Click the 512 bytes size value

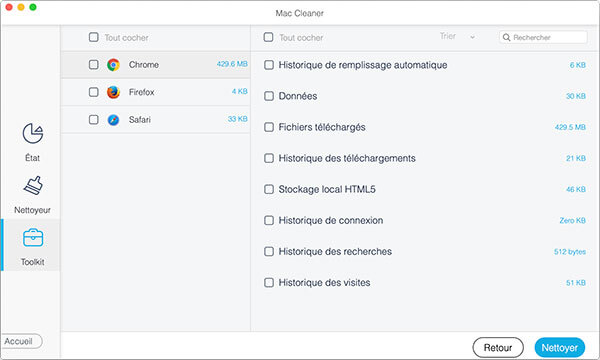570,252
